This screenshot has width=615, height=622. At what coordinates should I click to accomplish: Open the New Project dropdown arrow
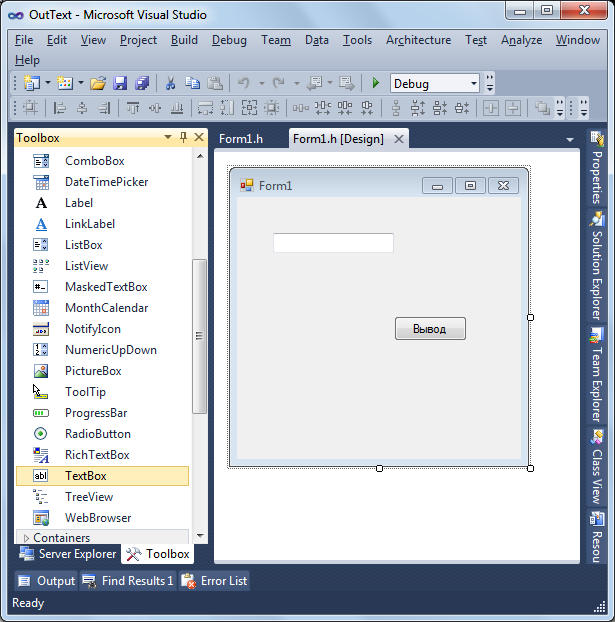pyautogui.click(x=48, y=83)
